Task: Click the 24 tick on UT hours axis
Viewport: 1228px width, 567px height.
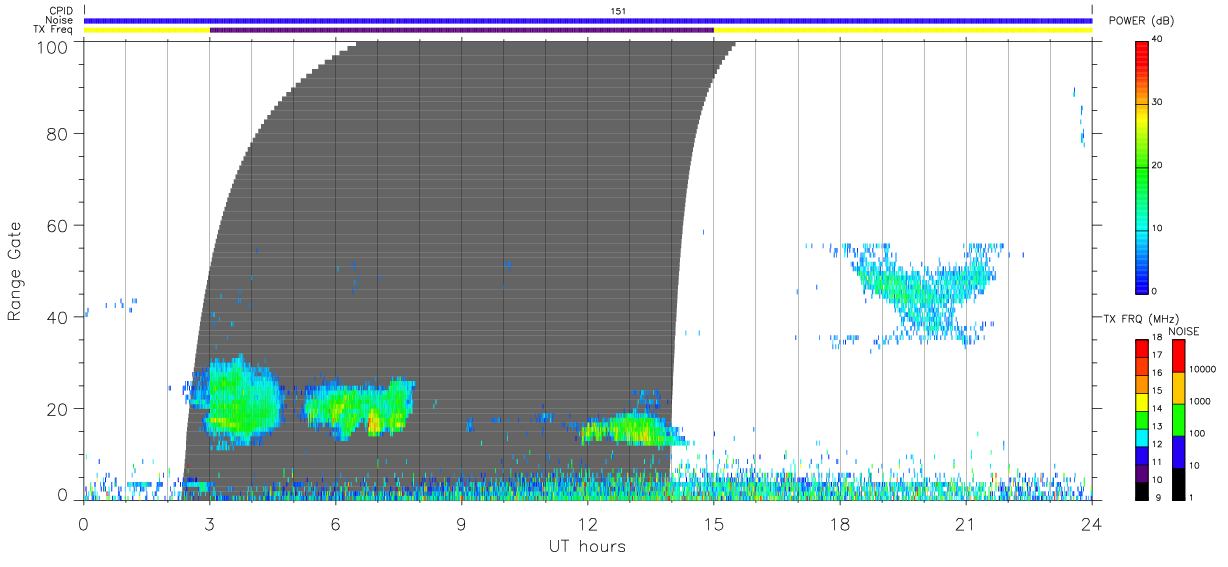Action: pyautogui.click(x=1092, y=523)
